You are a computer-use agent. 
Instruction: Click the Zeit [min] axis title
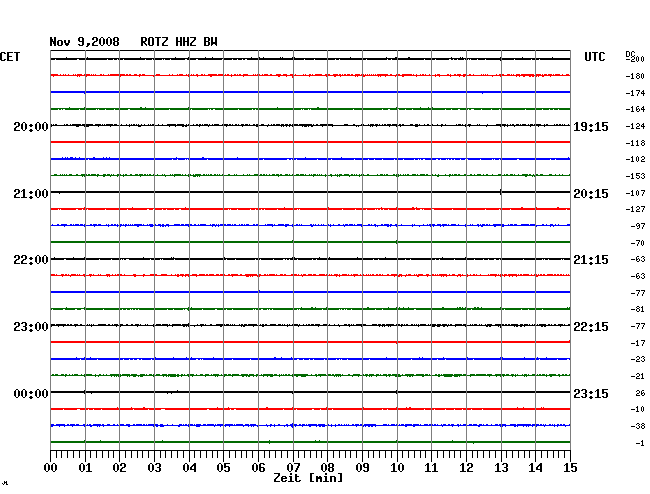[x=308, y=478]
